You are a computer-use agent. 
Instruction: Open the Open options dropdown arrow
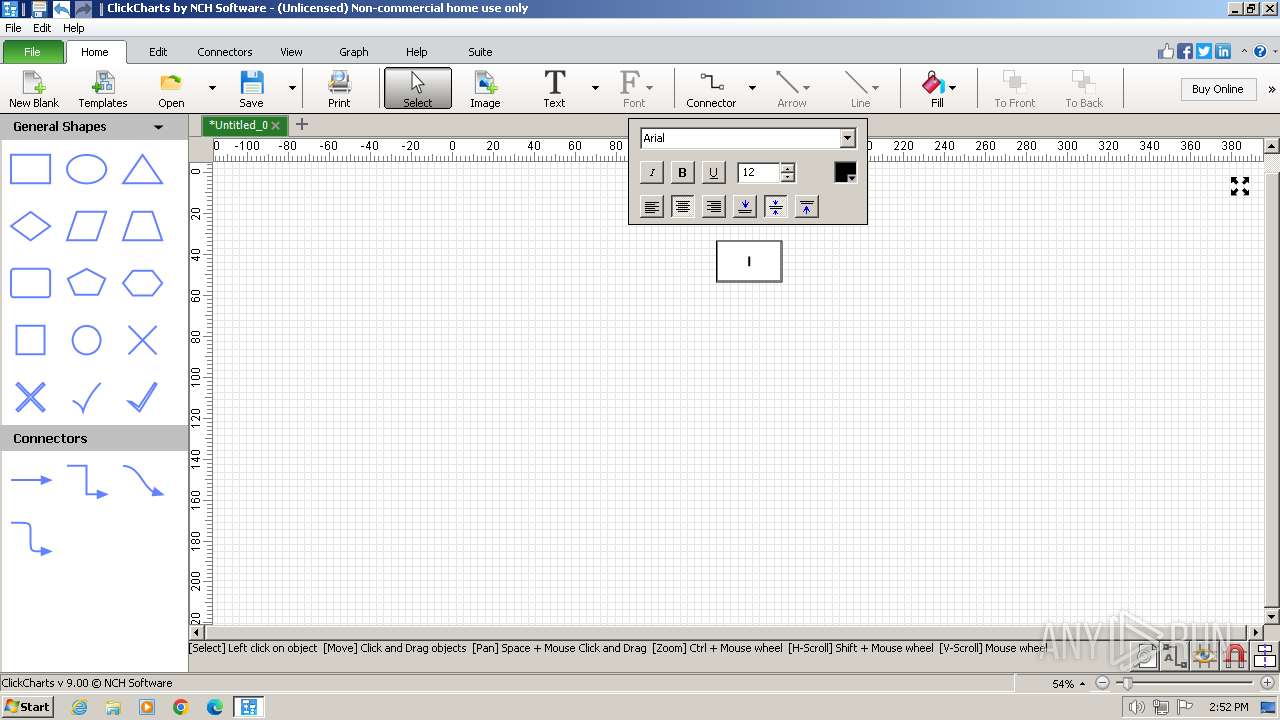click(212, 88)
